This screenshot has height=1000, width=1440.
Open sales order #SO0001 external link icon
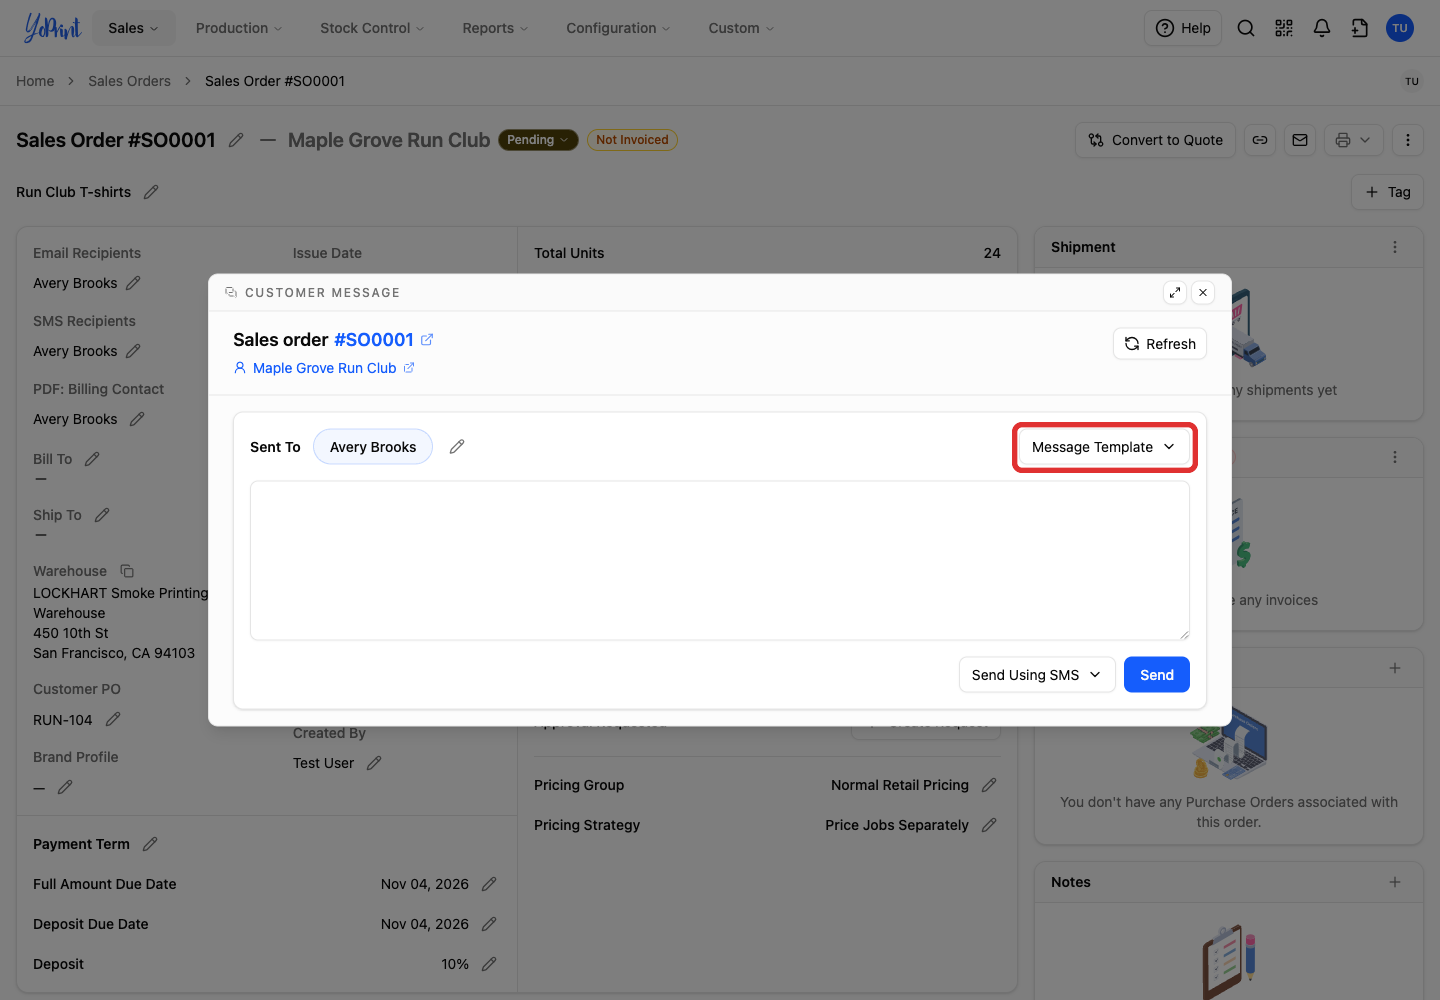point(427,340)
